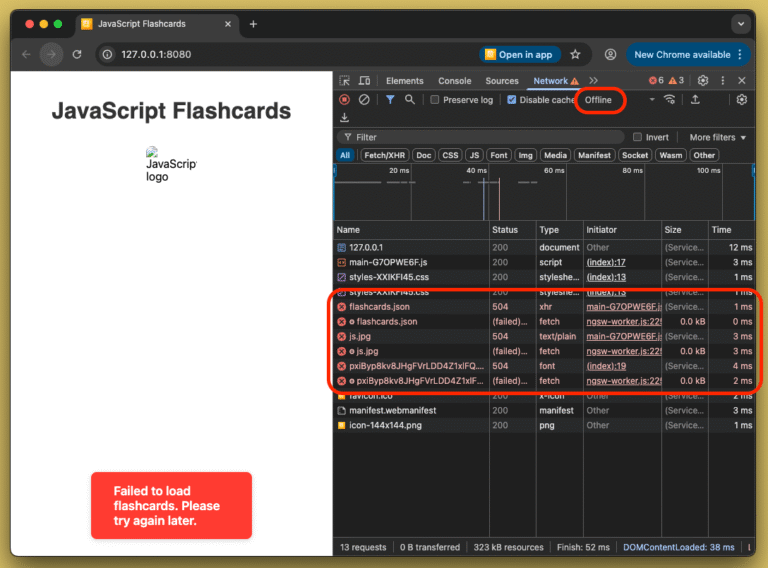Select the All filter chip

(345, 155)
